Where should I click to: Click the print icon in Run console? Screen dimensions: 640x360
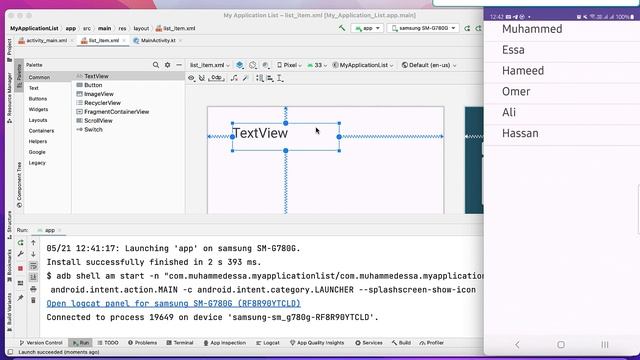33,289
